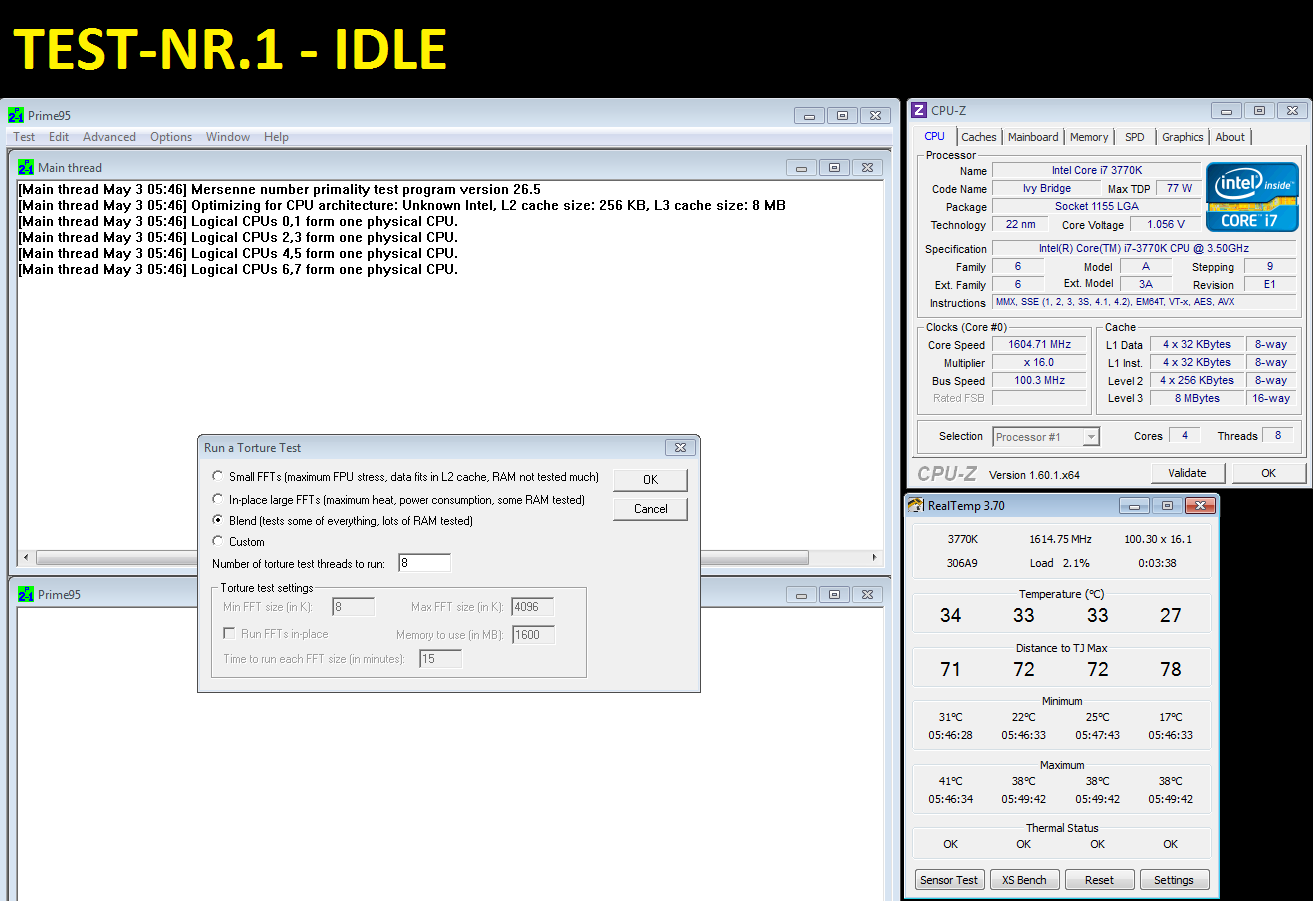Click the Multiplier value x 16.0
Viewport: 1313px width, 901px height.
tap(1038, 362)
